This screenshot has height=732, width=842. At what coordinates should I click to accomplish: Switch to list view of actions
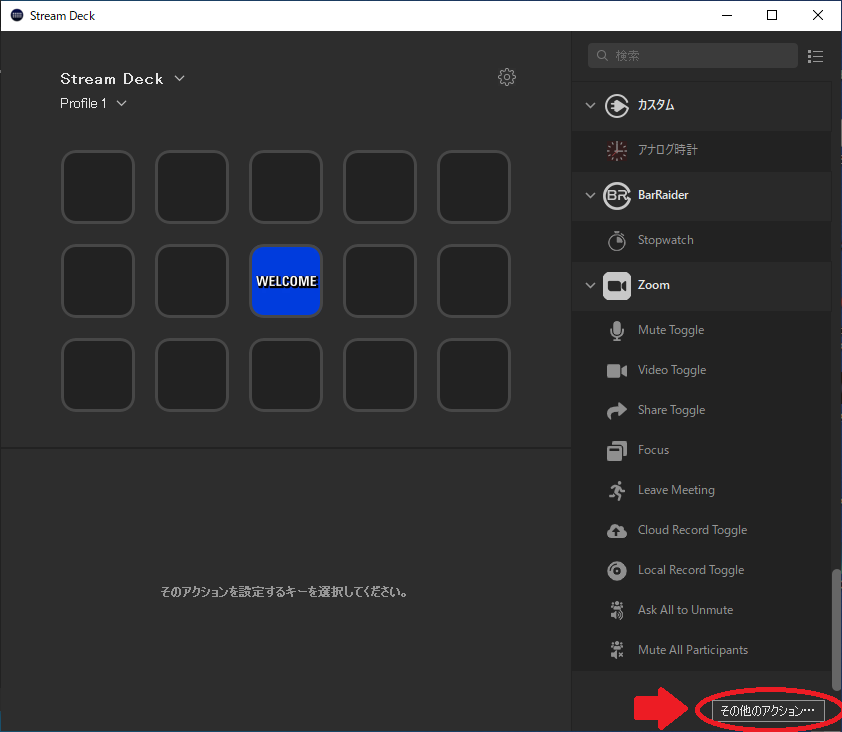[816, 56]
